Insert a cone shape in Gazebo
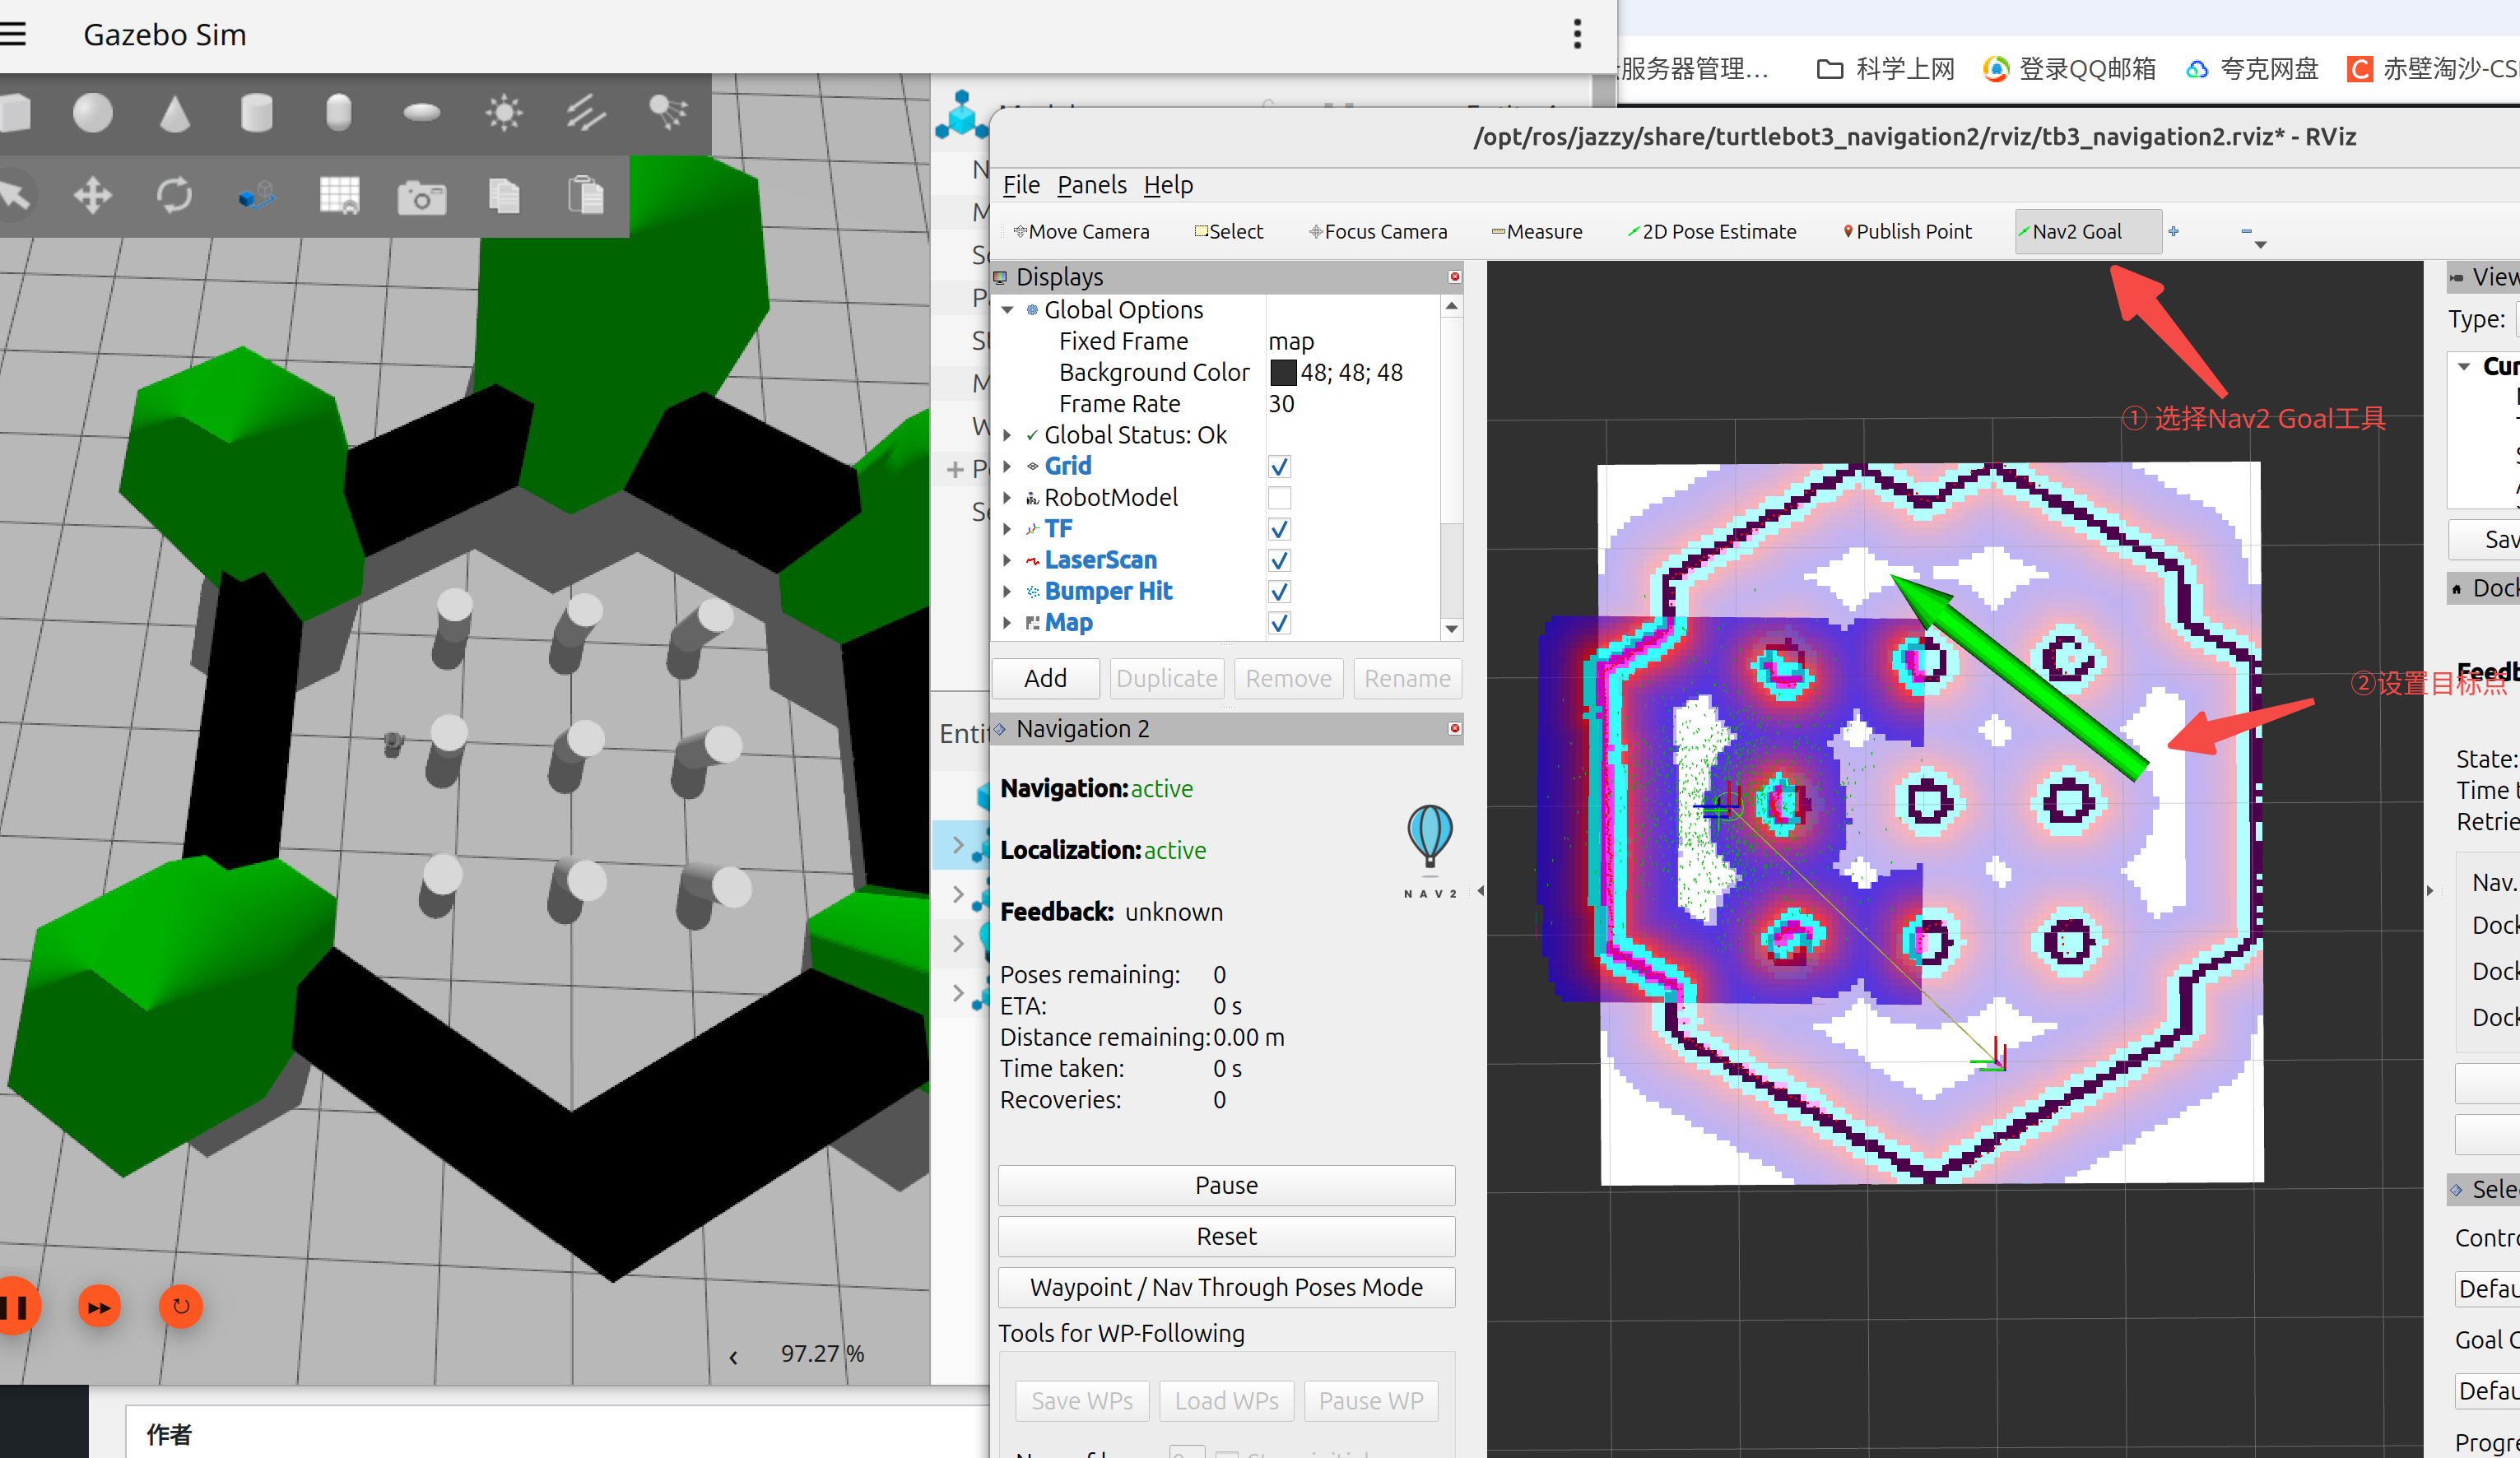 [175, 113]
